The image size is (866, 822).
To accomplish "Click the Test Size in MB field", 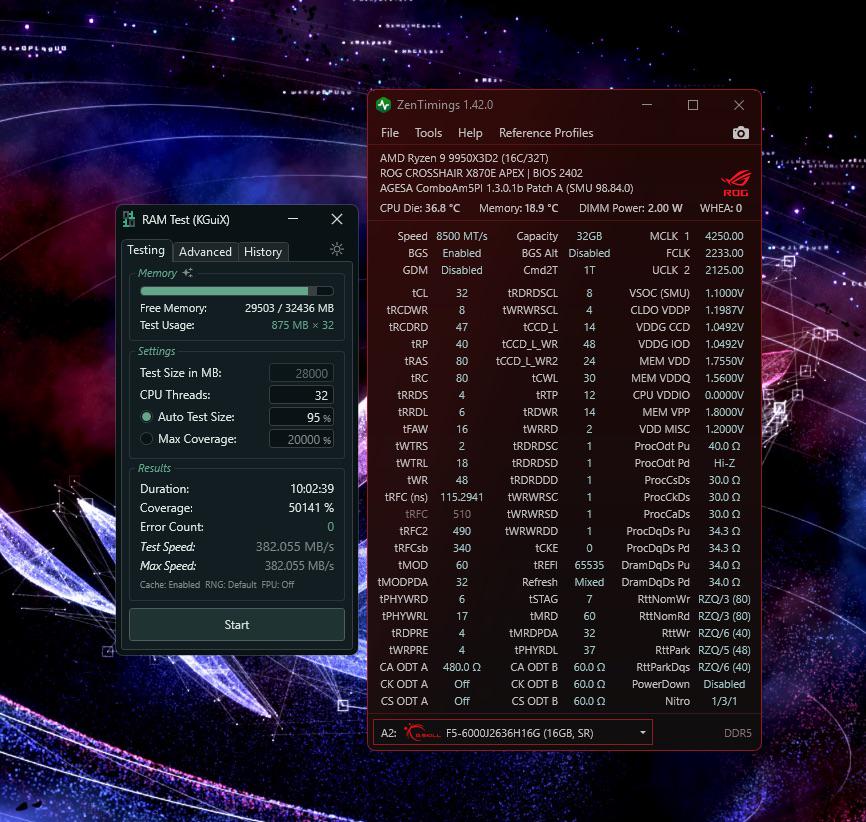I will pyautogui.click(x=301, y=373).
